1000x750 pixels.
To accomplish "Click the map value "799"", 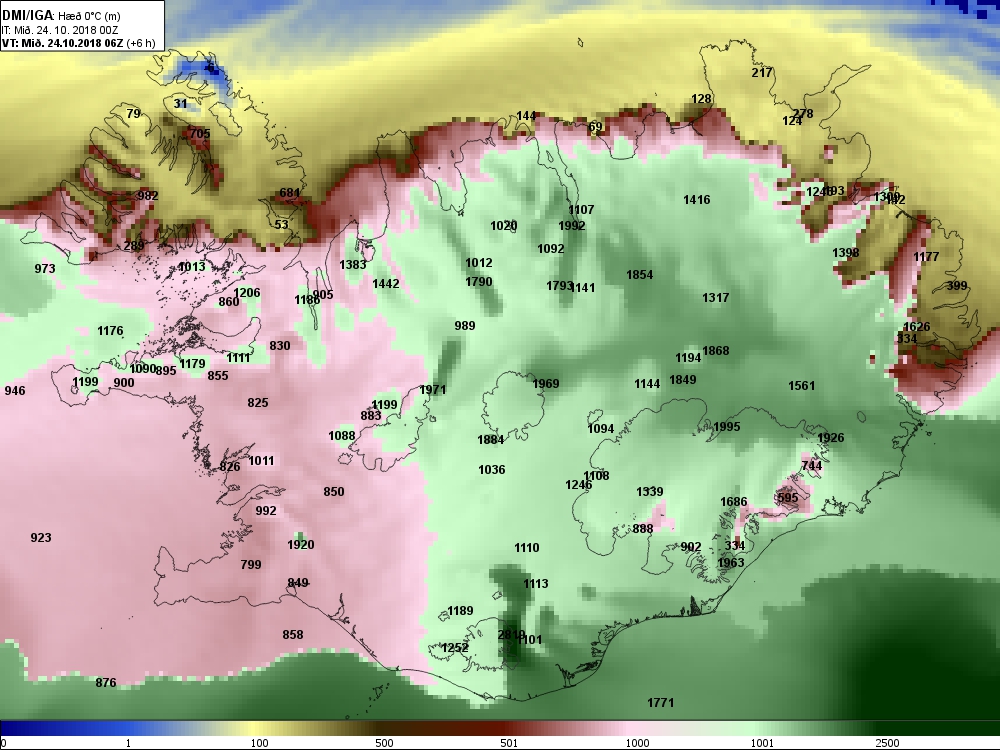I will click(251, 564).
